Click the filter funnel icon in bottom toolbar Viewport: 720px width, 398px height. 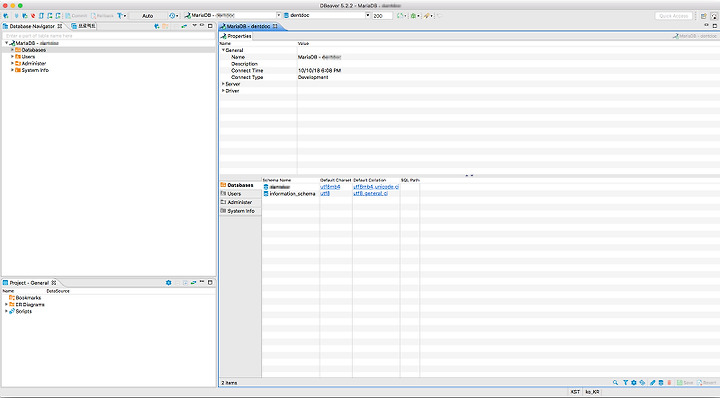pos(625,382)
